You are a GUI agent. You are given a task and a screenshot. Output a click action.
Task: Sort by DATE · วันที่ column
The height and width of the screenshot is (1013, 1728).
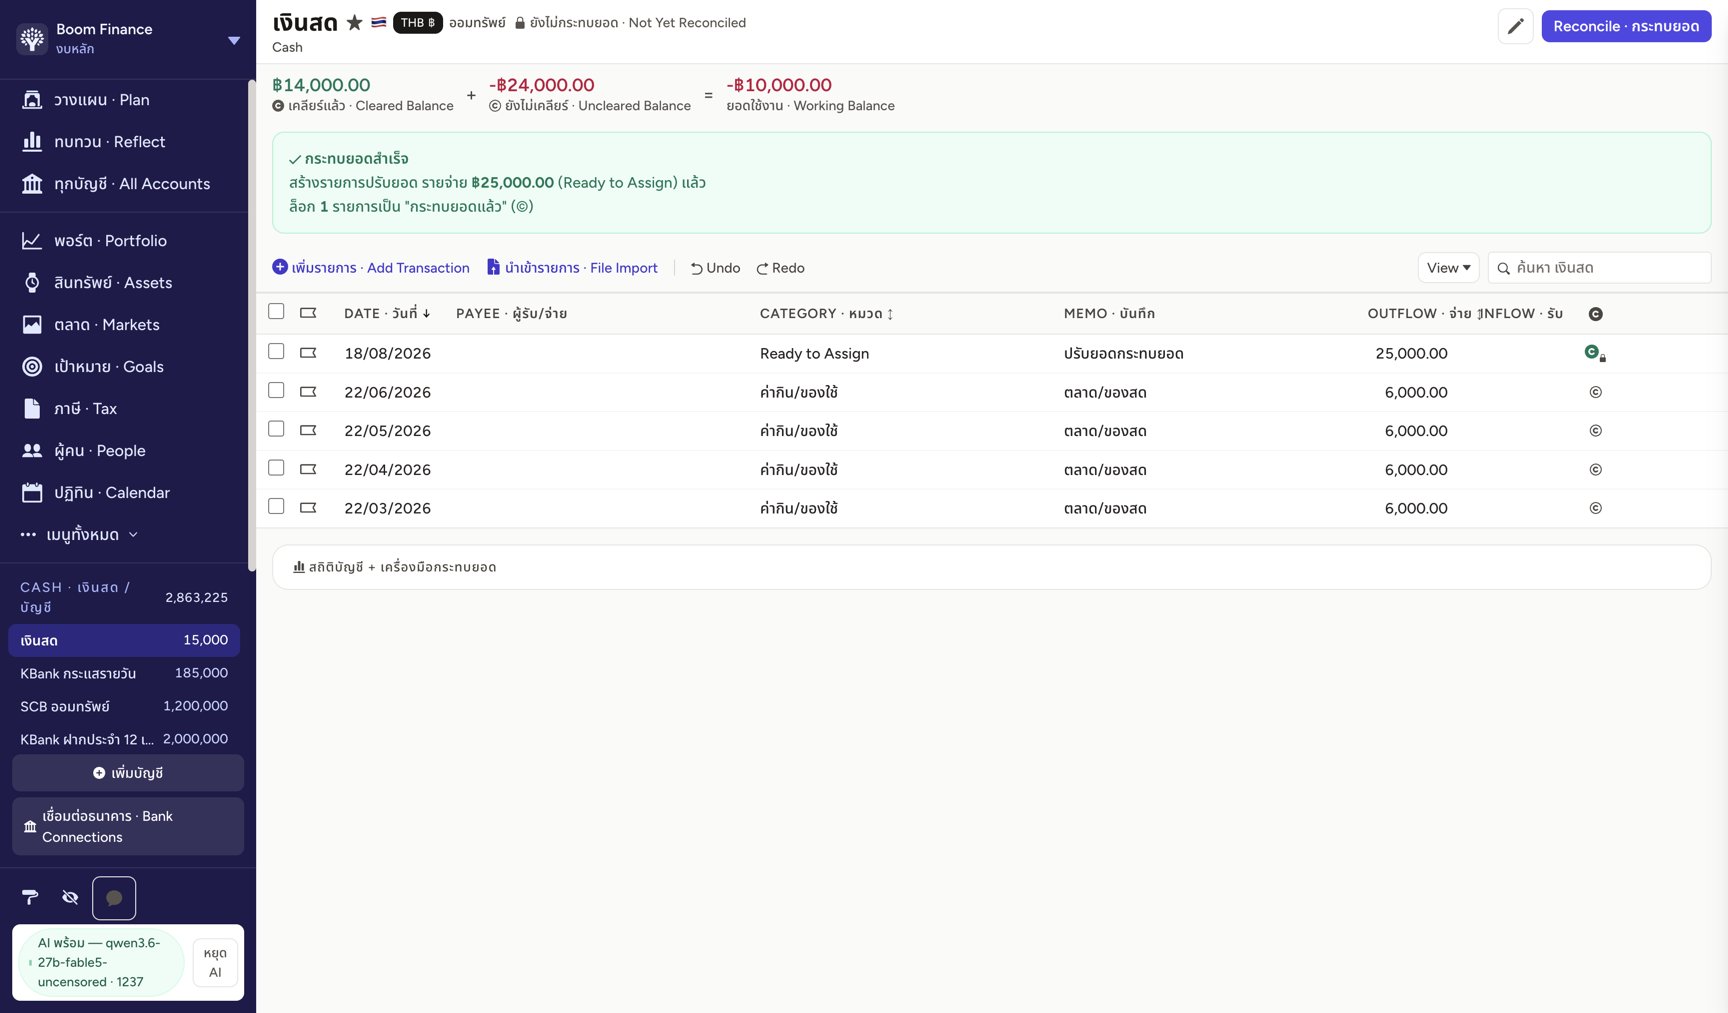(387, 314)
